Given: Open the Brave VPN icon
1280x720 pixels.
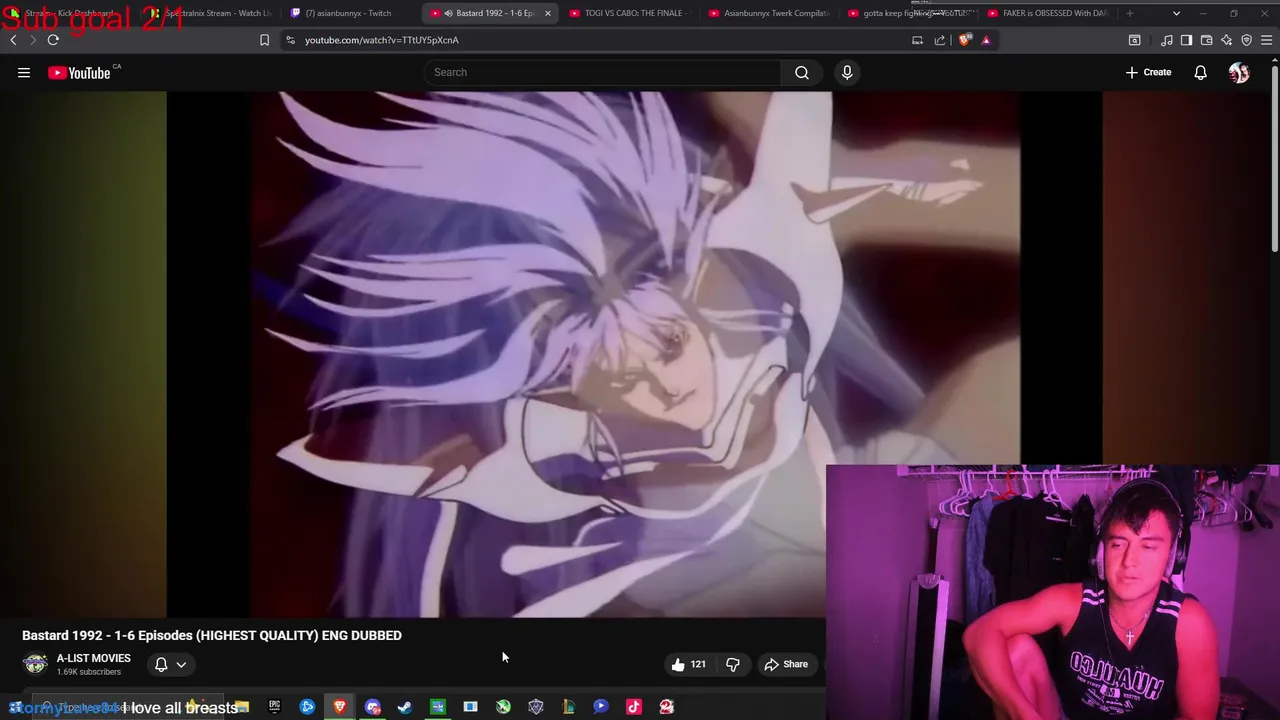Looking at the screenshot, I should click(1246, 40).
